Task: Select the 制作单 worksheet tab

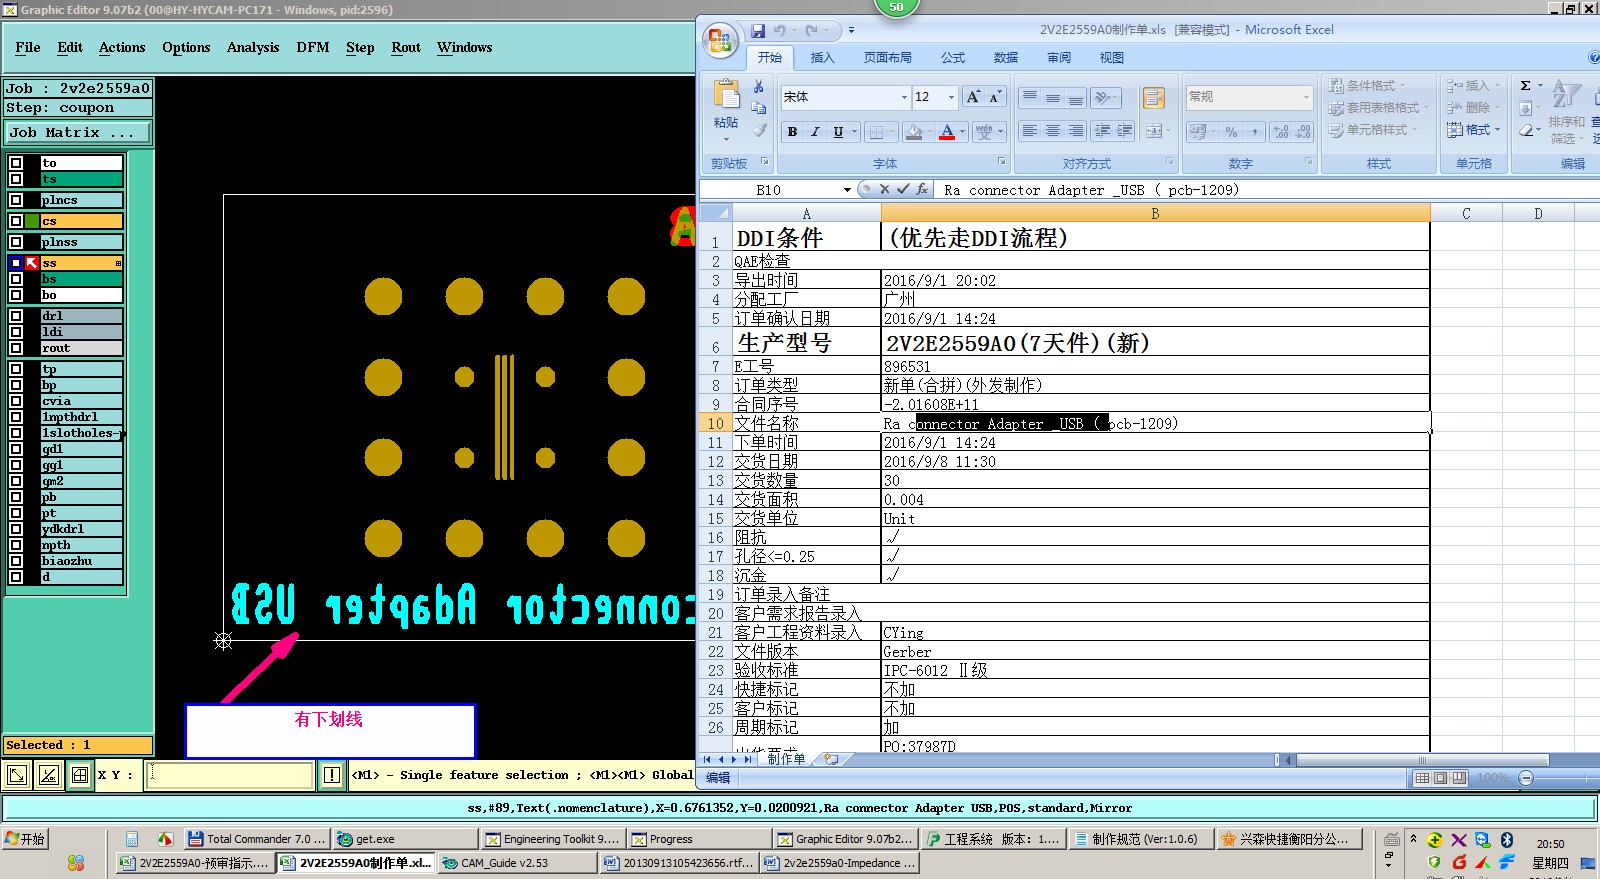Action: (x=786, y=759)
